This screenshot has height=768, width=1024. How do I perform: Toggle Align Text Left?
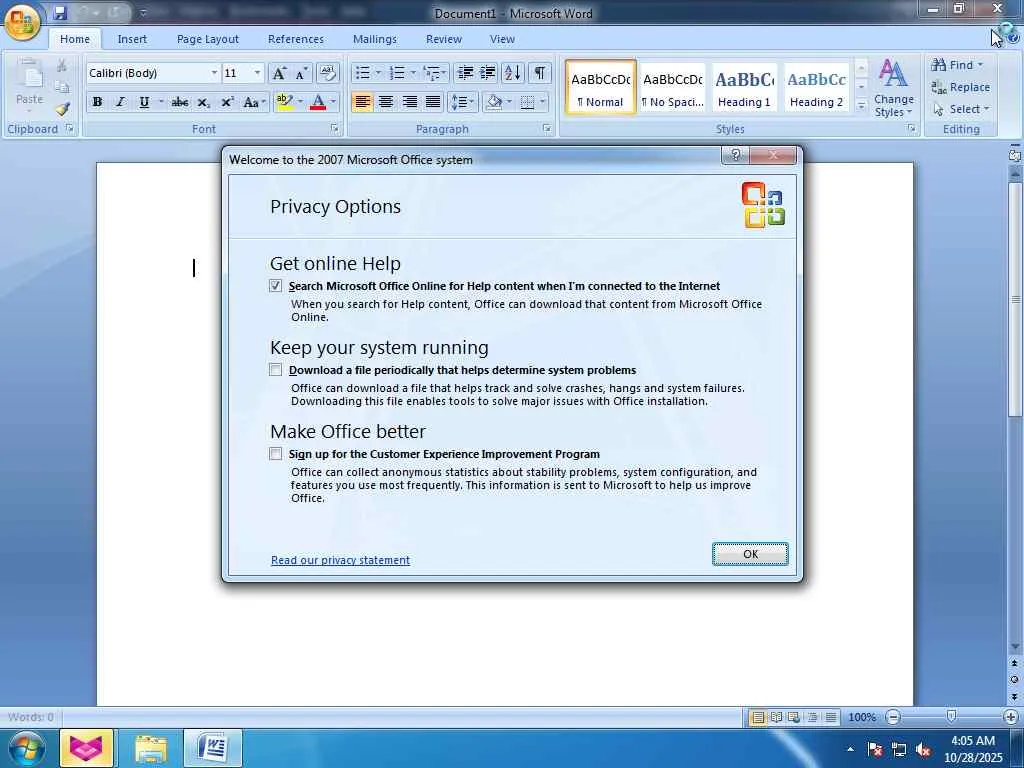(x=362, y=102)
